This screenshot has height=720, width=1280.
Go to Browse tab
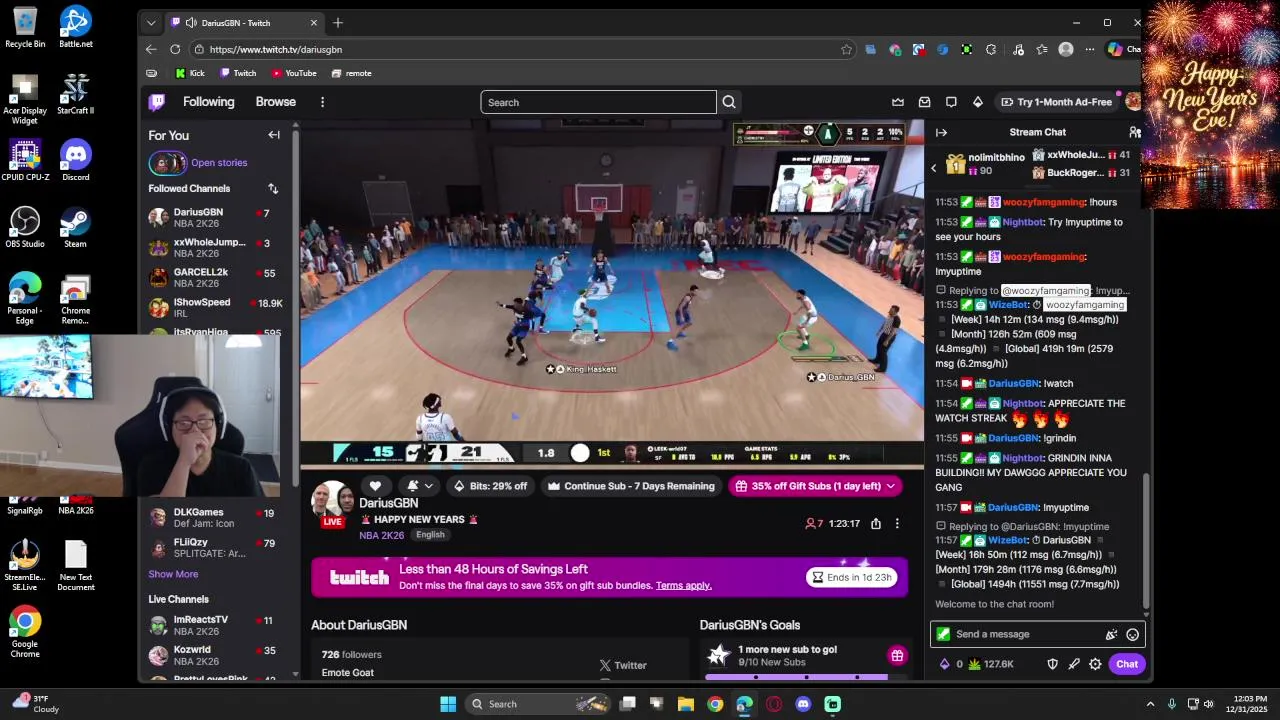point(275,102)
